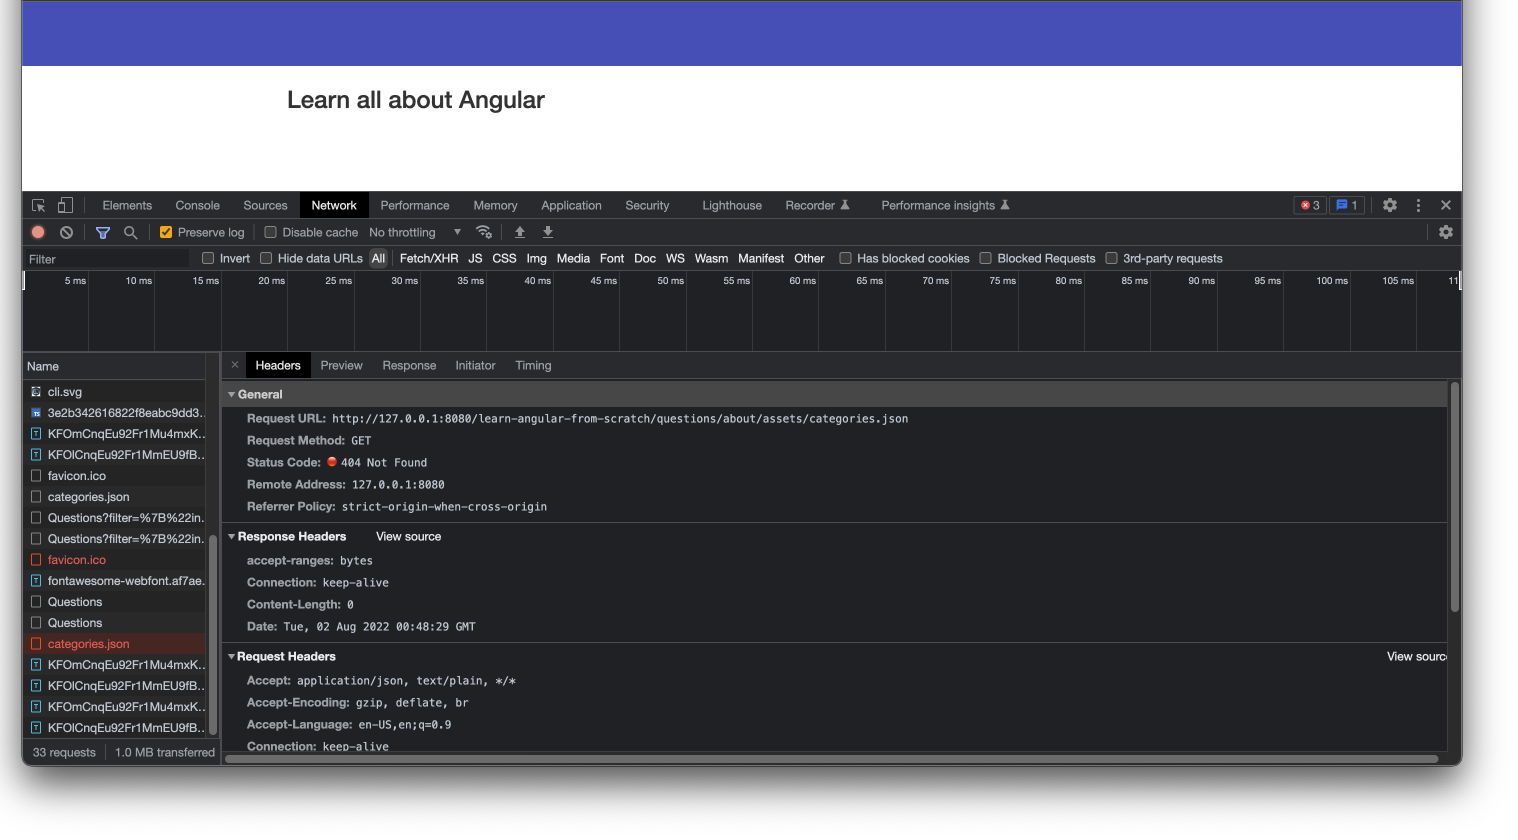This screenshot has width=1518, height=840.
Task: Open the Initiator details tab
Action: pos(475,365)
